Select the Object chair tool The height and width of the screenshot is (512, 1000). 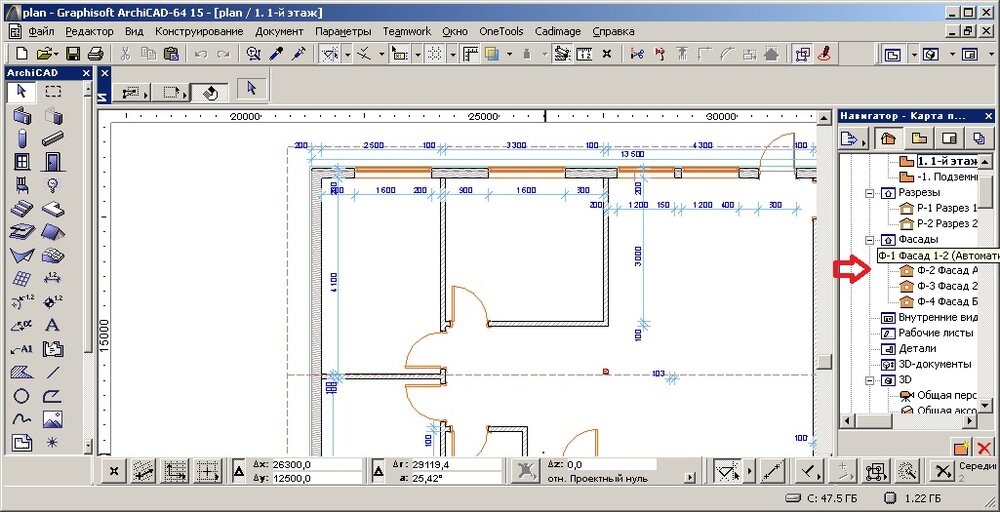point(22,185)
